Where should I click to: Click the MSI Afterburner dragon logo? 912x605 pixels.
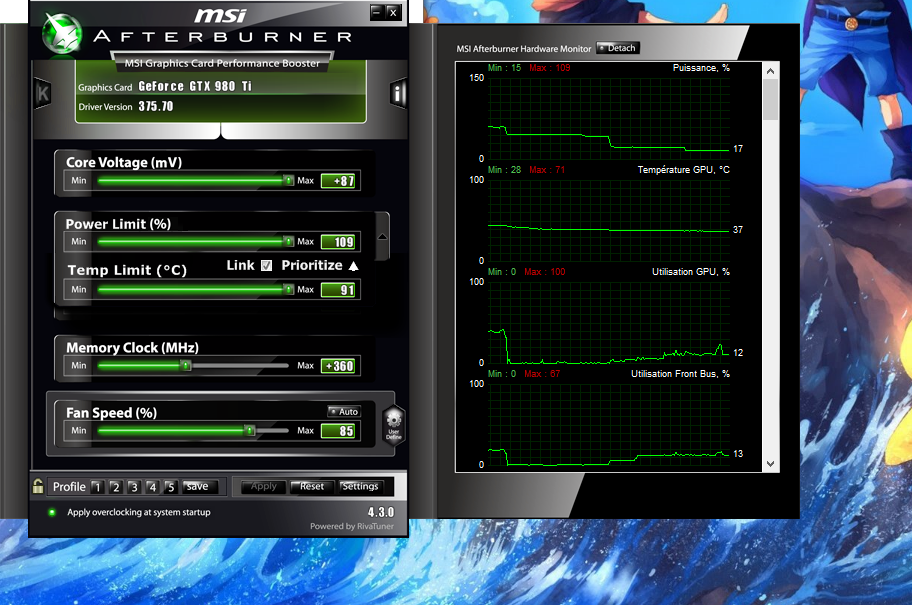[62, 34]
